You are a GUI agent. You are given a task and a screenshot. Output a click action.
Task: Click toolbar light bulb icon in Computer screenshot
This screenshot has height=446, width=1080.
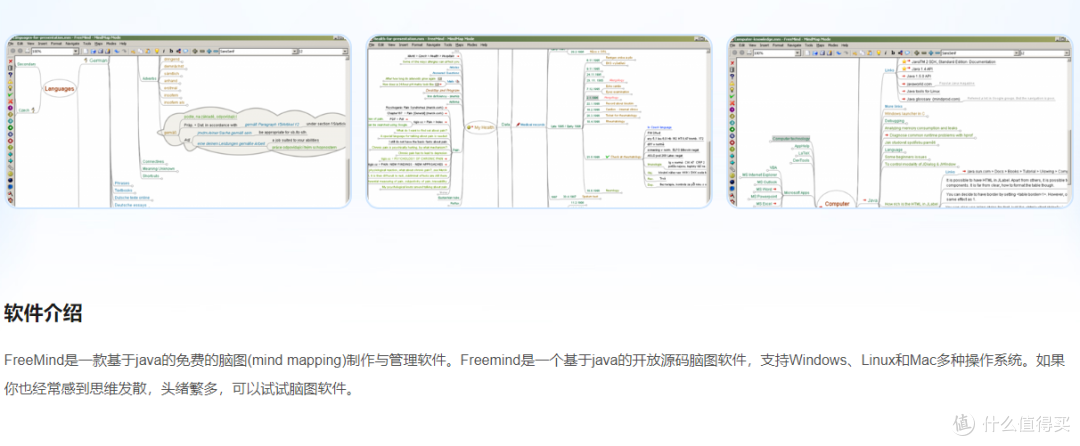pyautogui.click(x=879, y=53)
